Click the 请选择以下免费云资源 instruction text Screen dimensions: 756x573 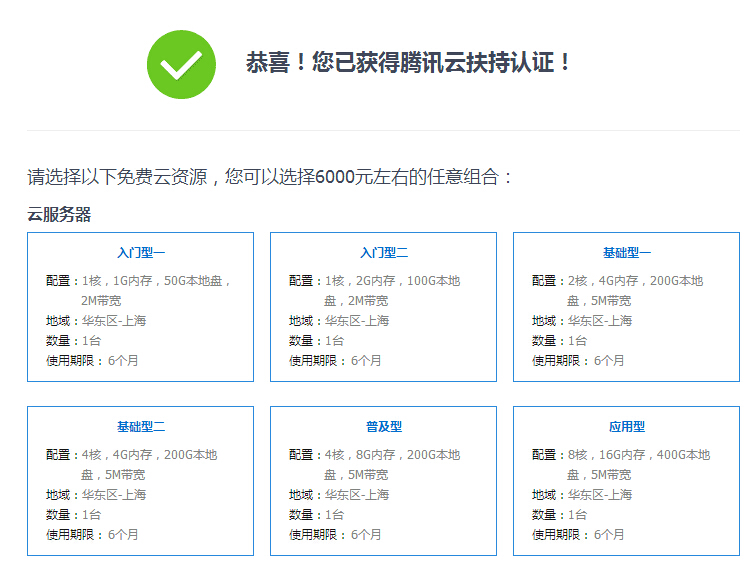[270, 177]
